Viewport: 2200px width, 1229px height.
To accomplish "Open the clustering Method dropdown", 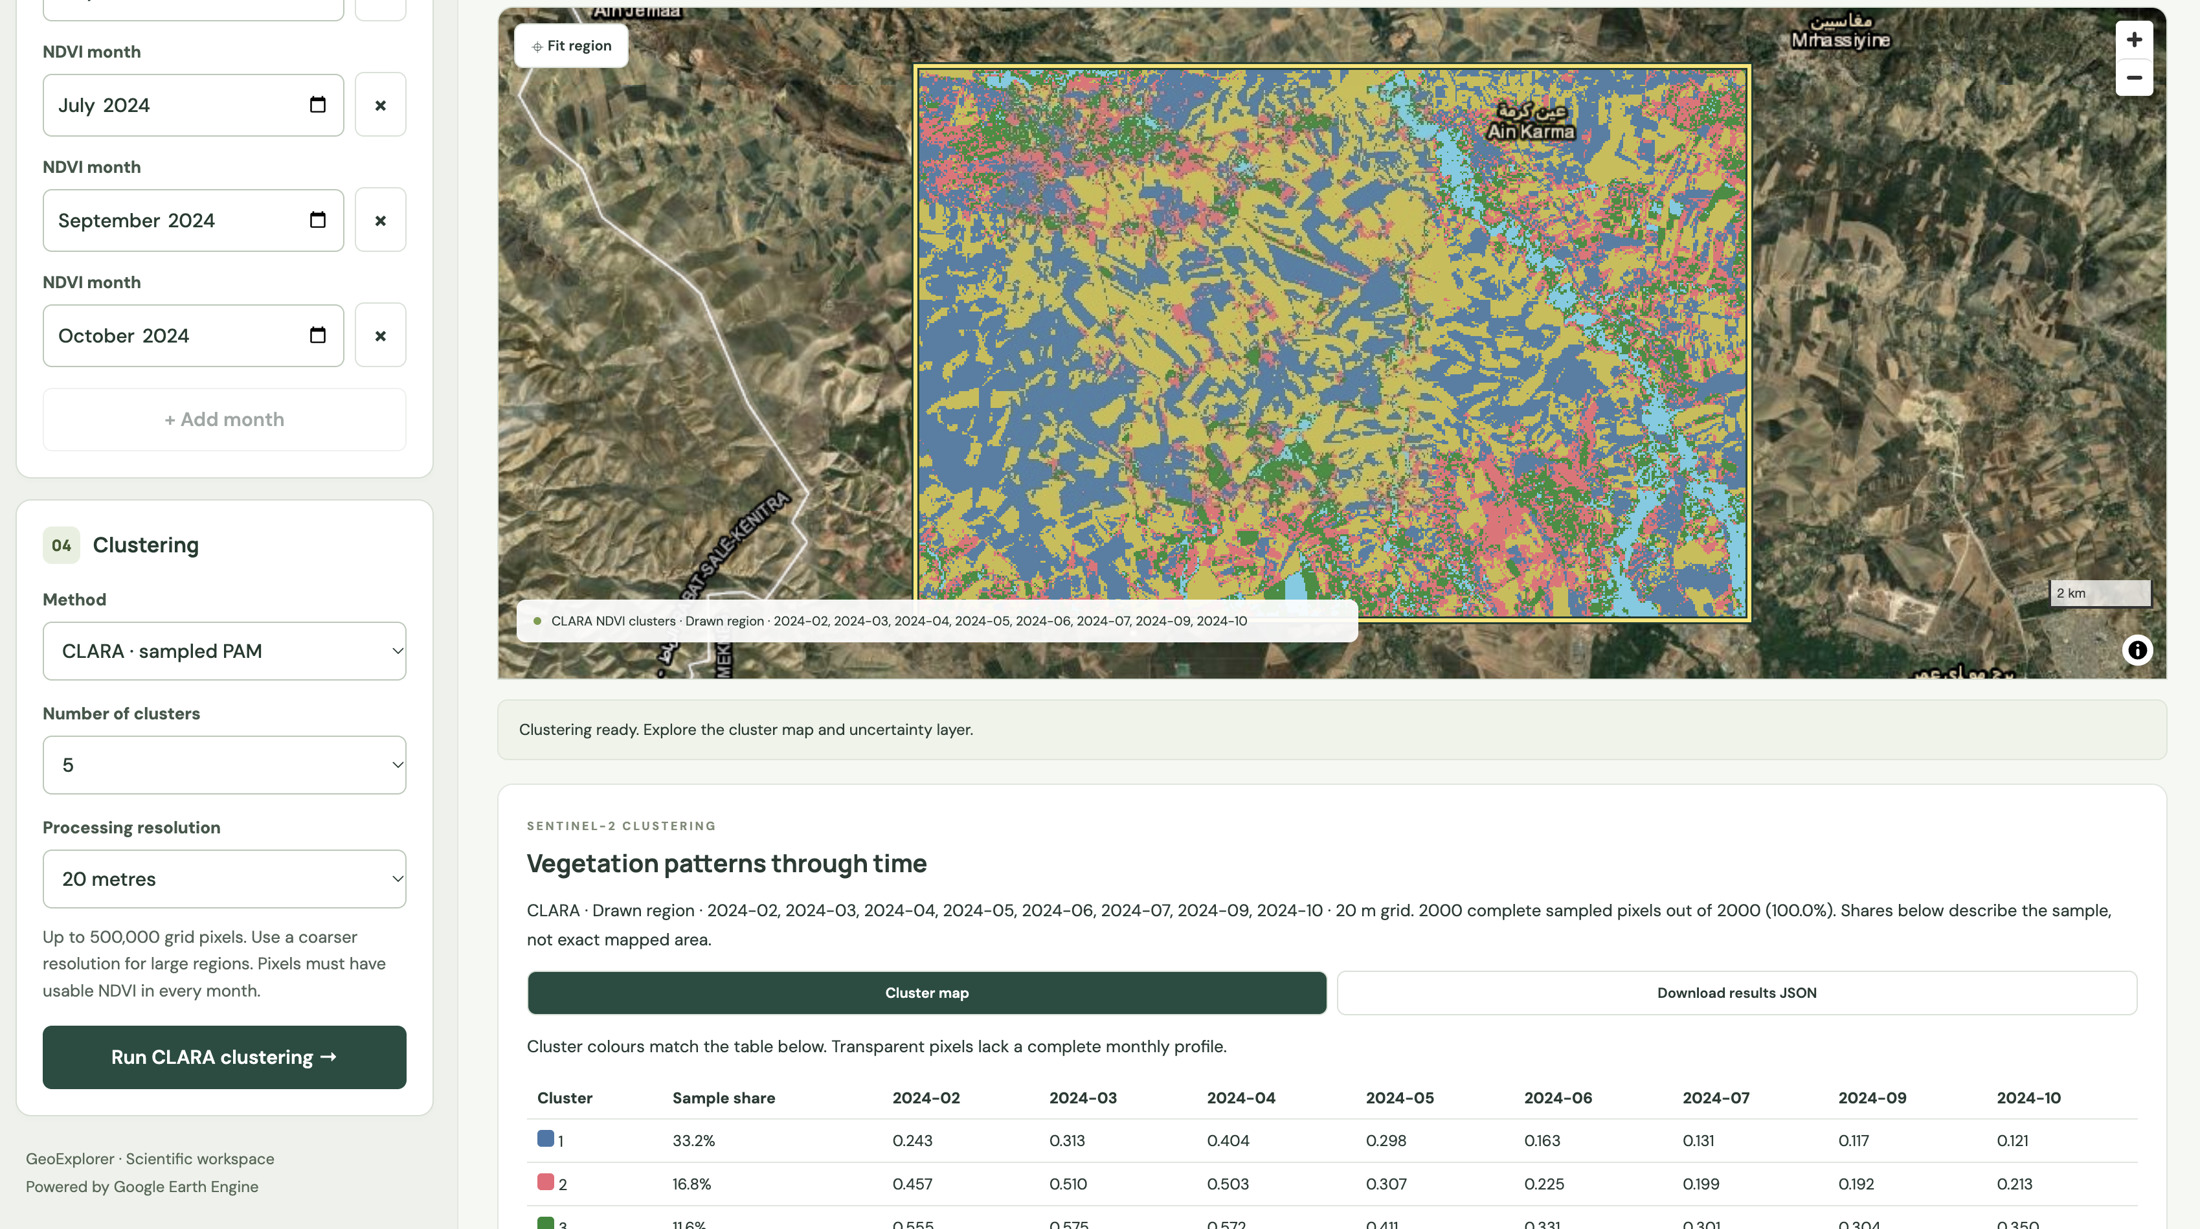I will click(x=224, y=651).
